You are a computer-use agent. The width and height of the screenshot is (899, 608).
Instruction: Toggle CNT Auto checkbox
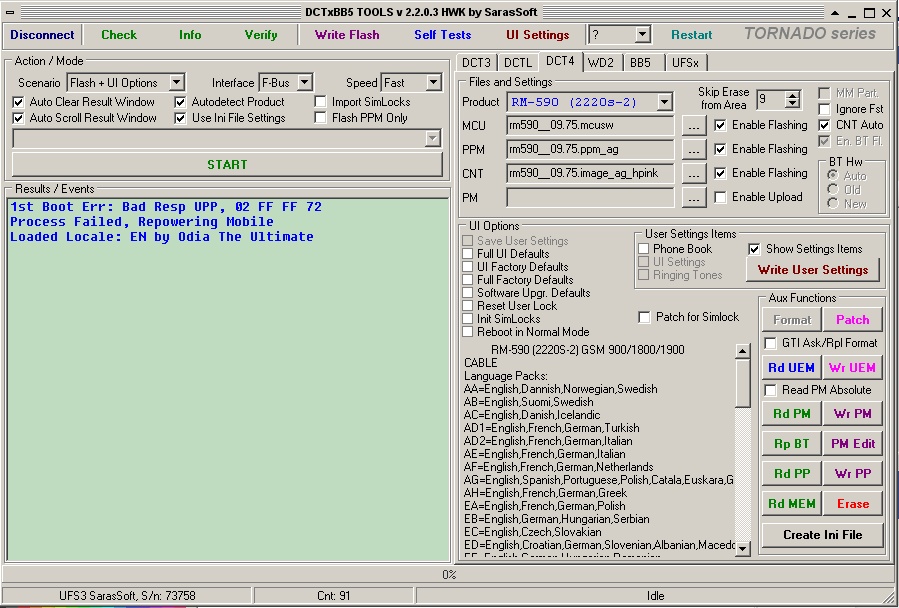(x=824, y=125)
